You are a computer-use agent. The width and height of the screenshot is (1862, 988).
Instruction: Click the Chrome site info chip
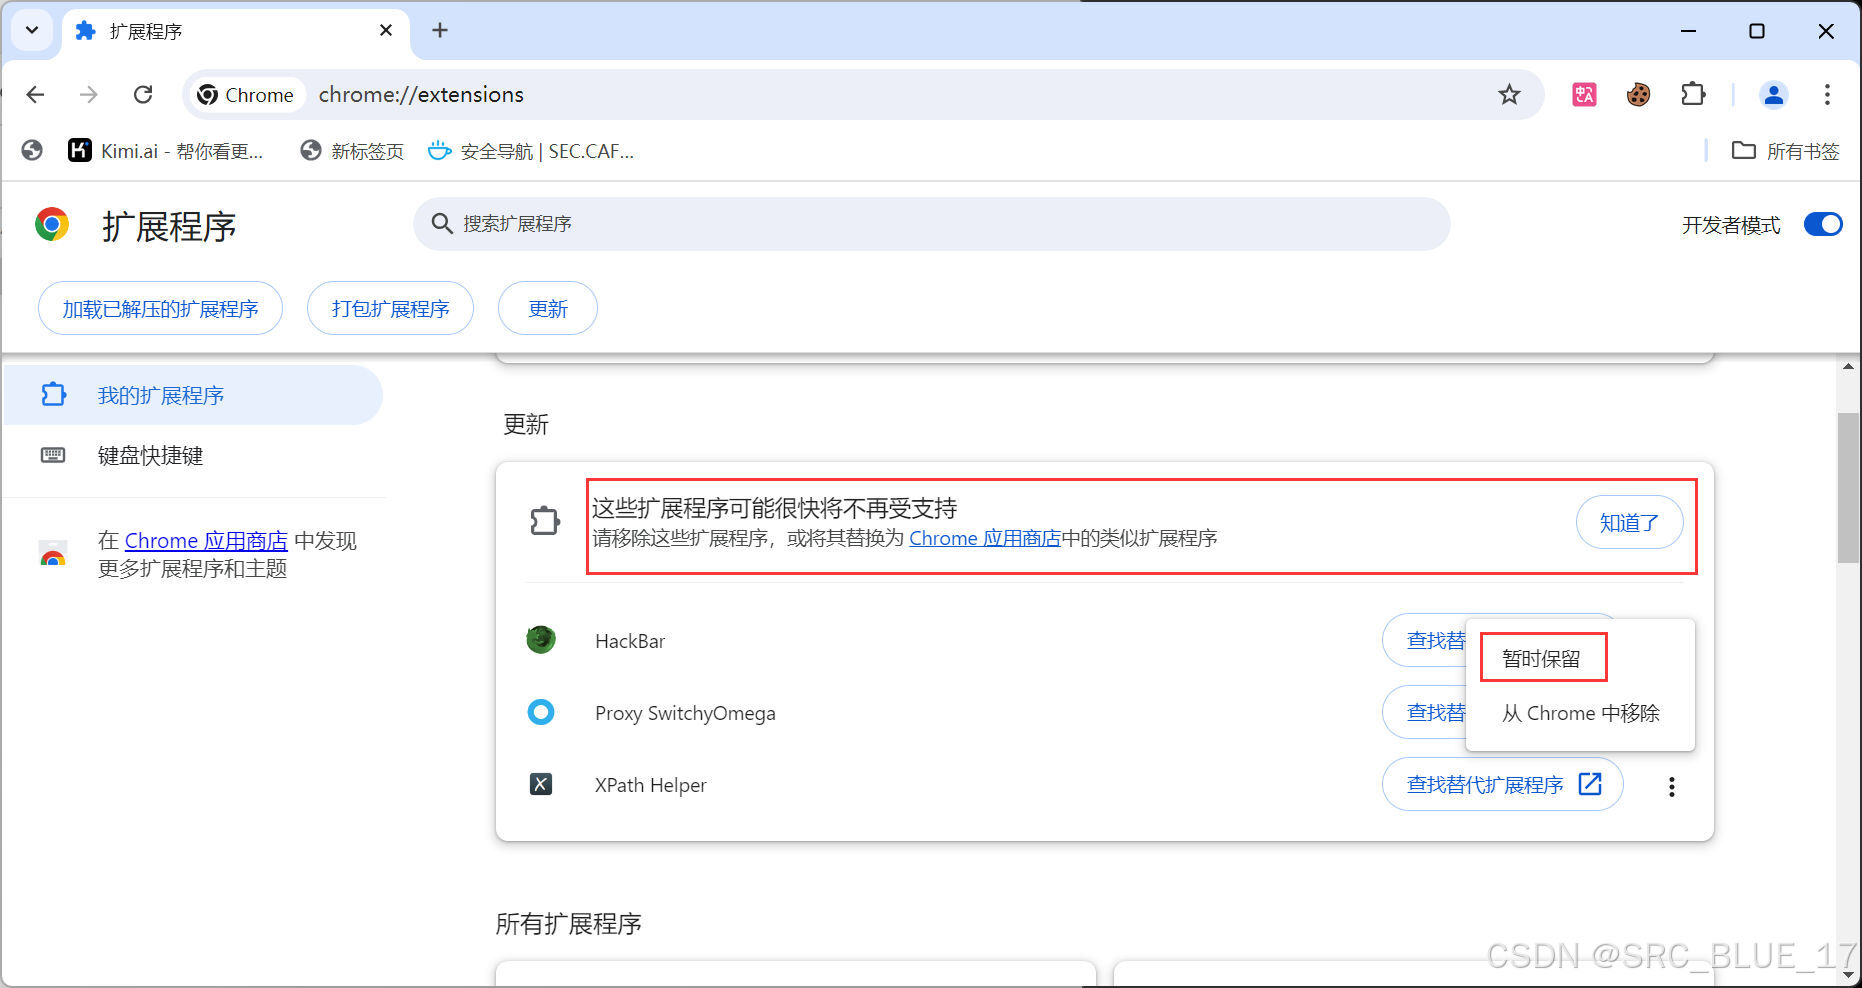tap(246, 95)
